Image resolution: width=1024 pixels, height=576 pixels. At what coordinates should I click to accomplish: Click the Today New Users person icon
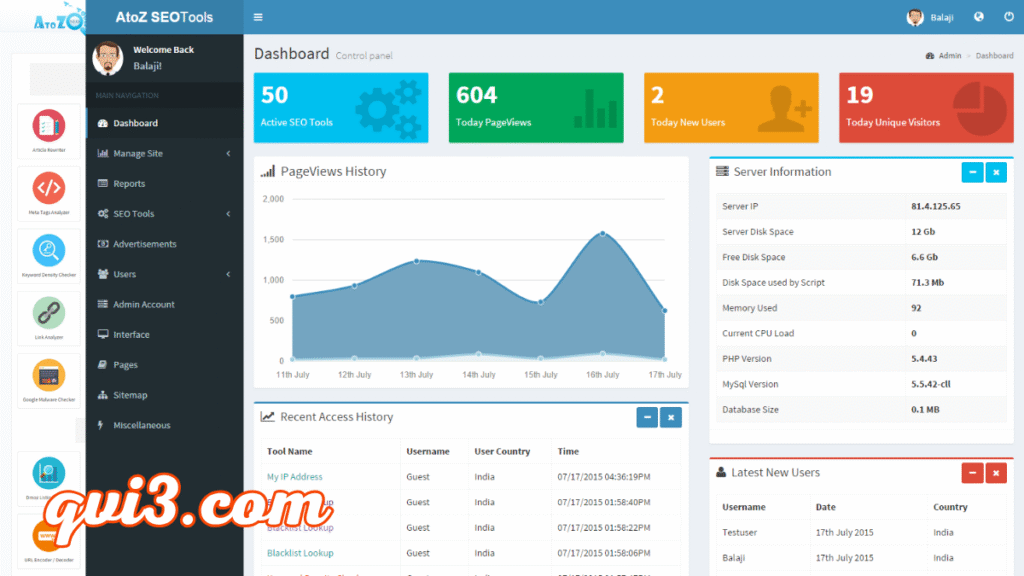[x=784, y=108]
